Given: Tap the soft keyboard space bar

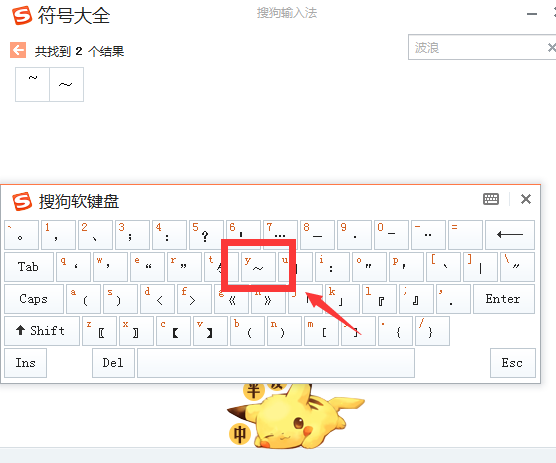Looking at the screenshot, I should pyautogui.click(x=276, y=363).
